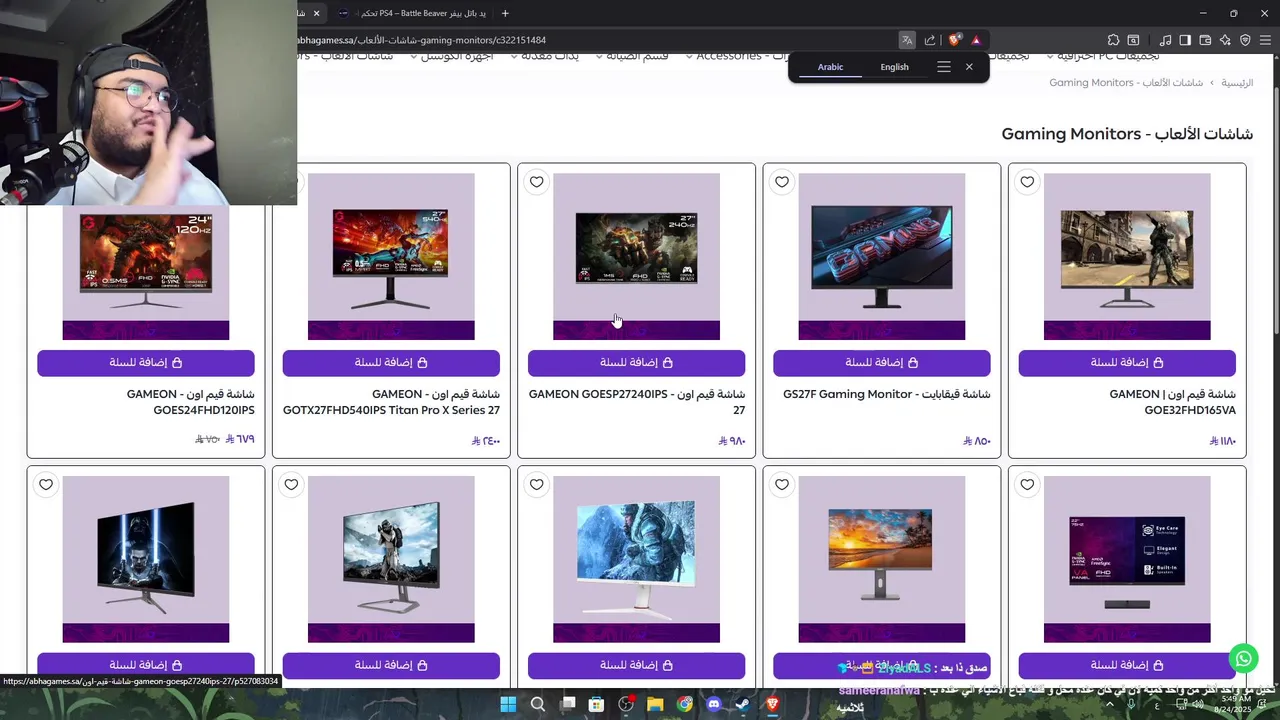Favorite the lightsaber-image monitor heart
This screenshot has height=720, width=1280.
(x=46, y=485)
